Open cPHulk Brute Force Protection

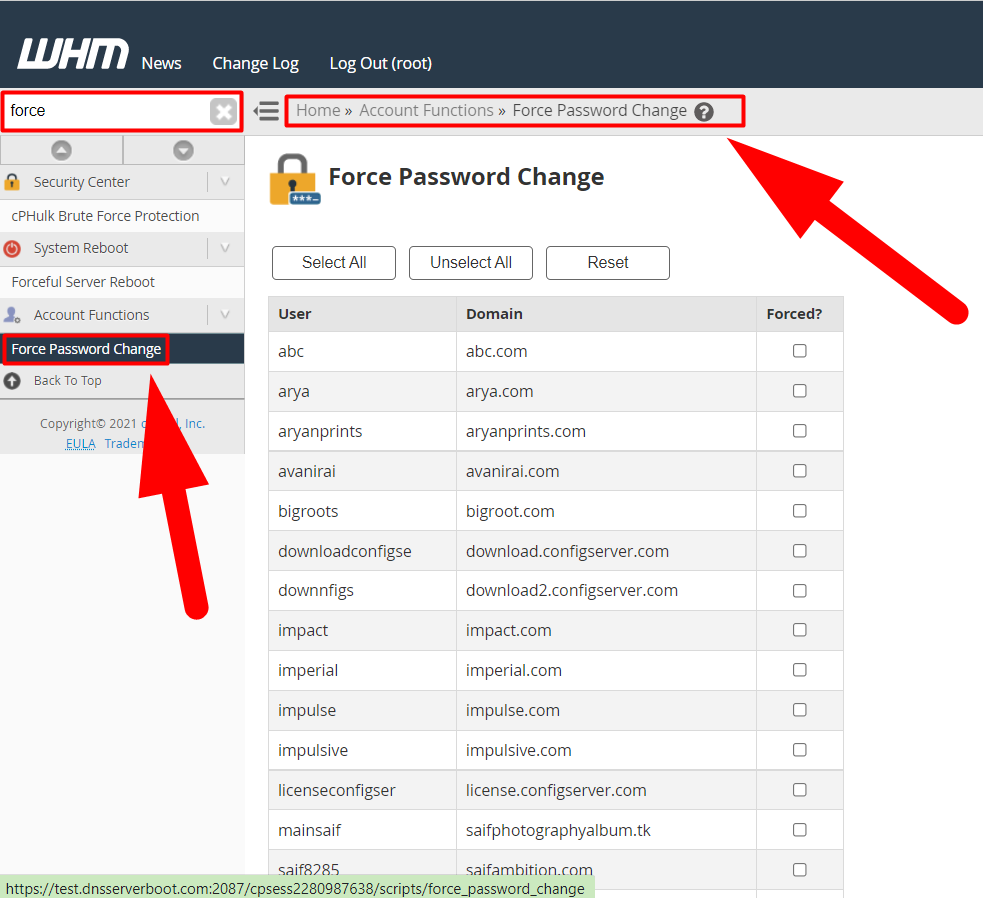point(105,216)
